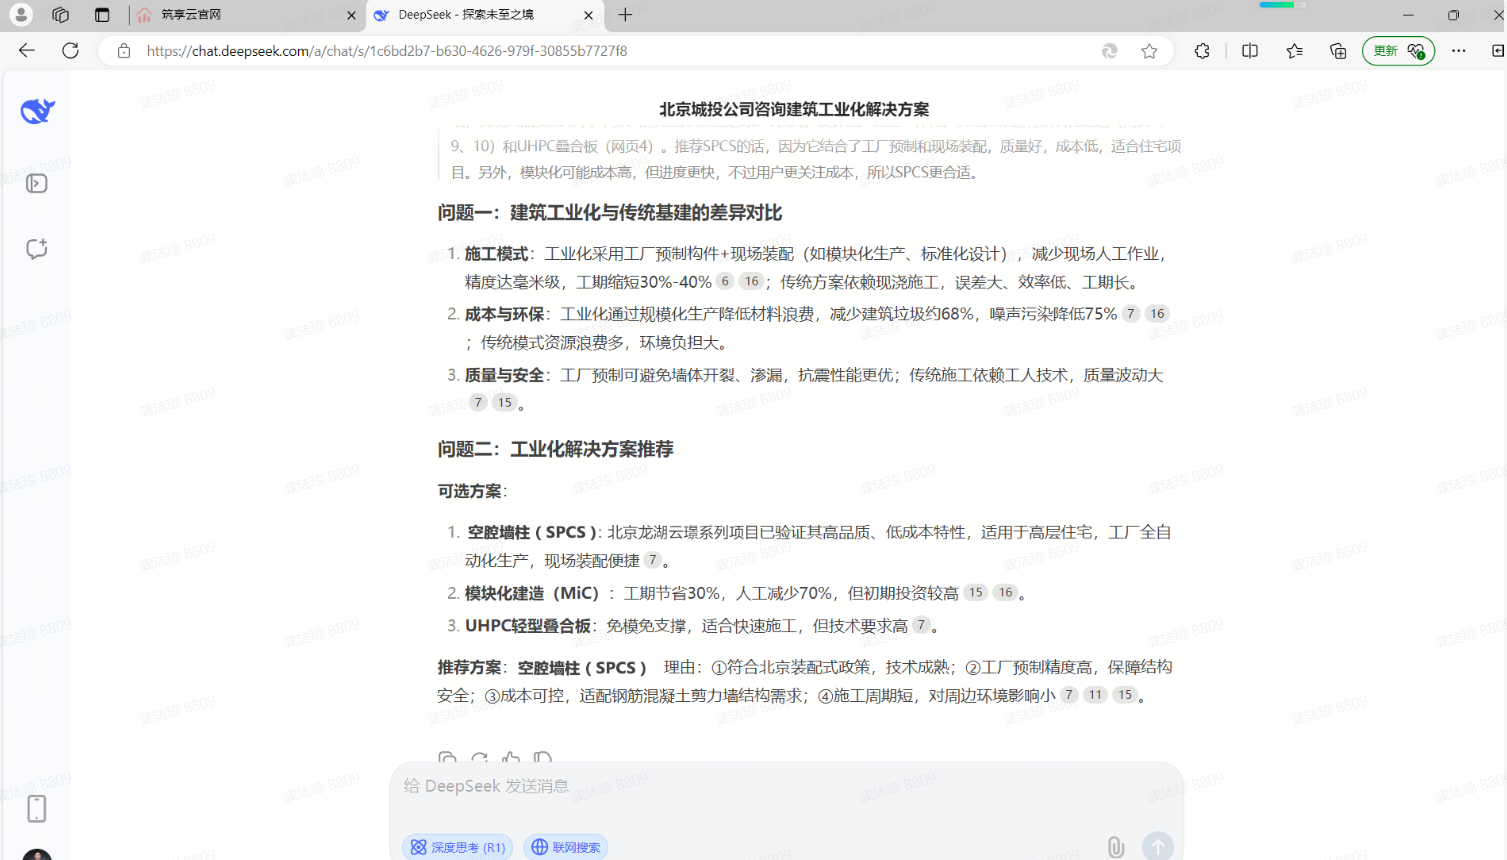Toggle 深度思考 (R1) mode

458,847
